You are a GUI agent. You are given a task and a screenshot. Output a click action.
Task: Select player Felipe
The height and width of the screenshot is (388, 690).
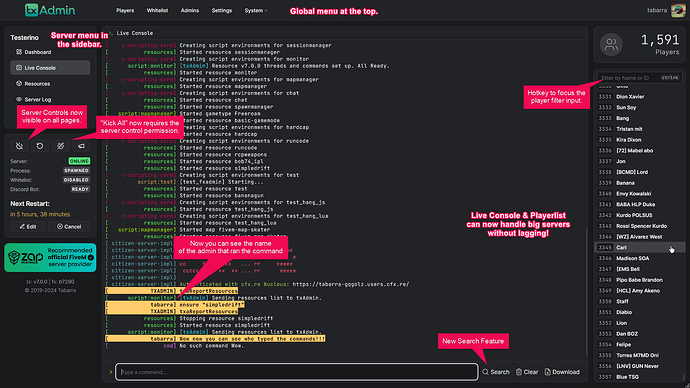coord(639,344)
